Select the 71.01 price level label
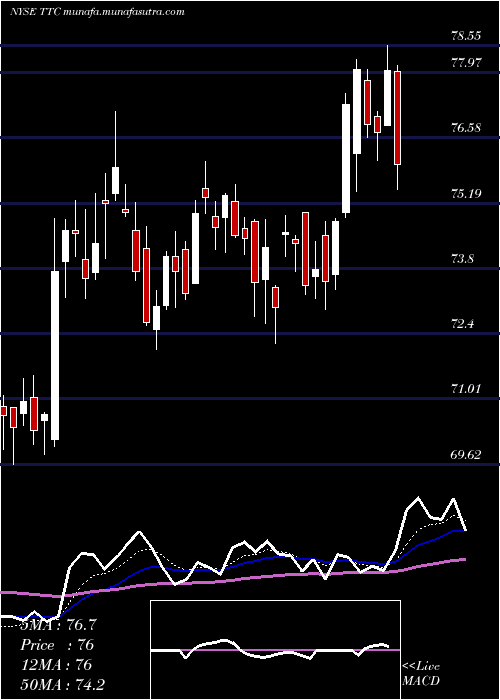The width and height of the screenshot is (500, 700). 466,389
